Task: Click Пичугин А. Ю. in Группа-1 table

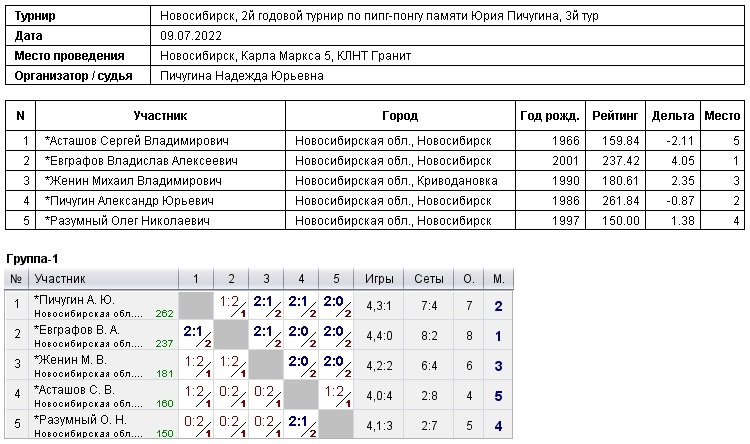Action: 75,299
